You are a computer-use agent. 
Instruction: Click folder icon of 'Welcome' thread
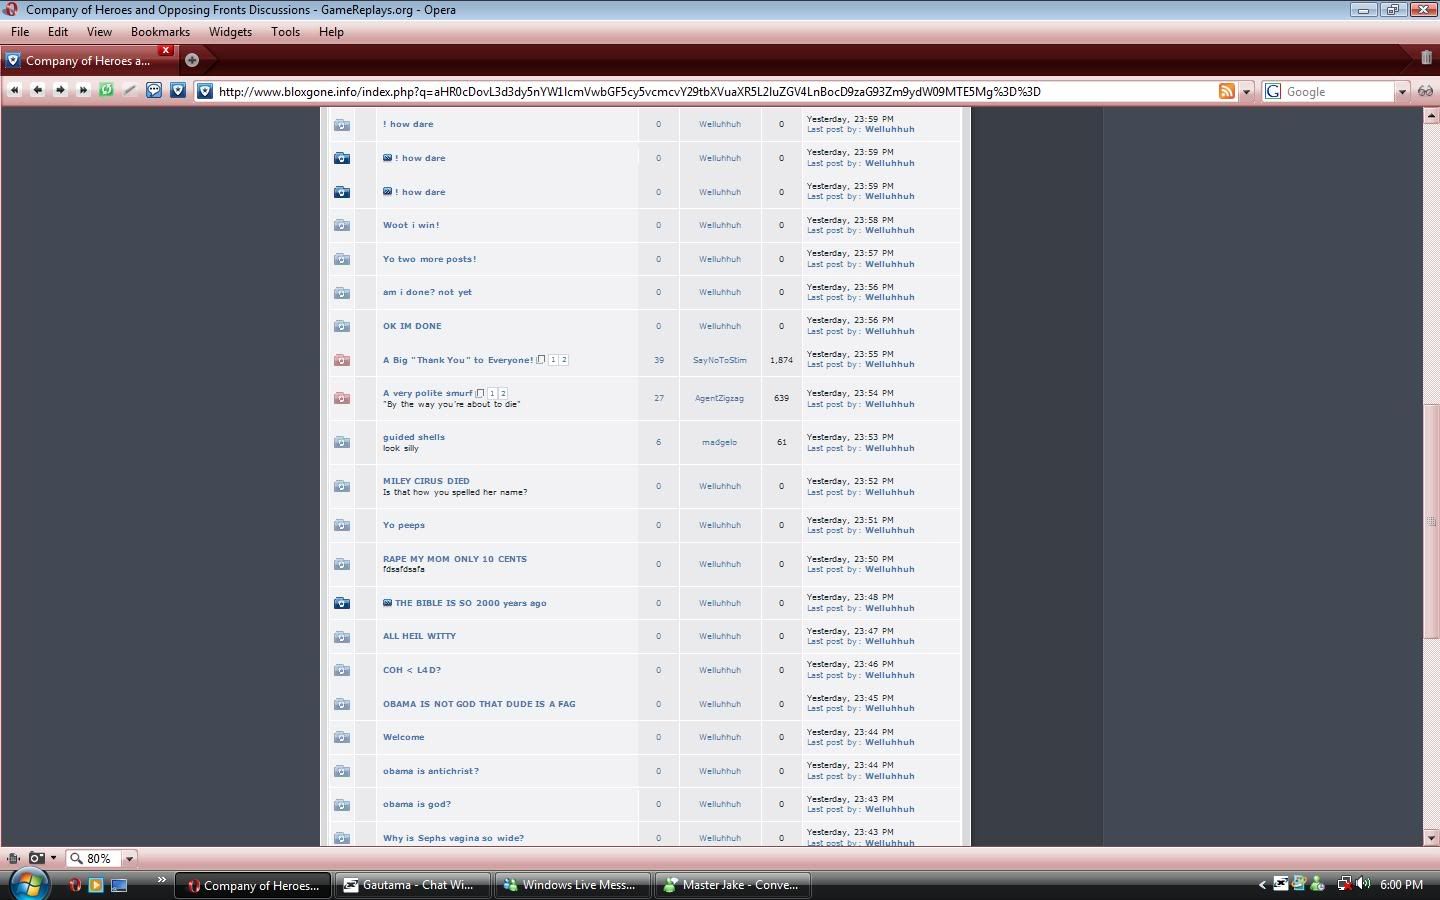[x=342, y=737]
